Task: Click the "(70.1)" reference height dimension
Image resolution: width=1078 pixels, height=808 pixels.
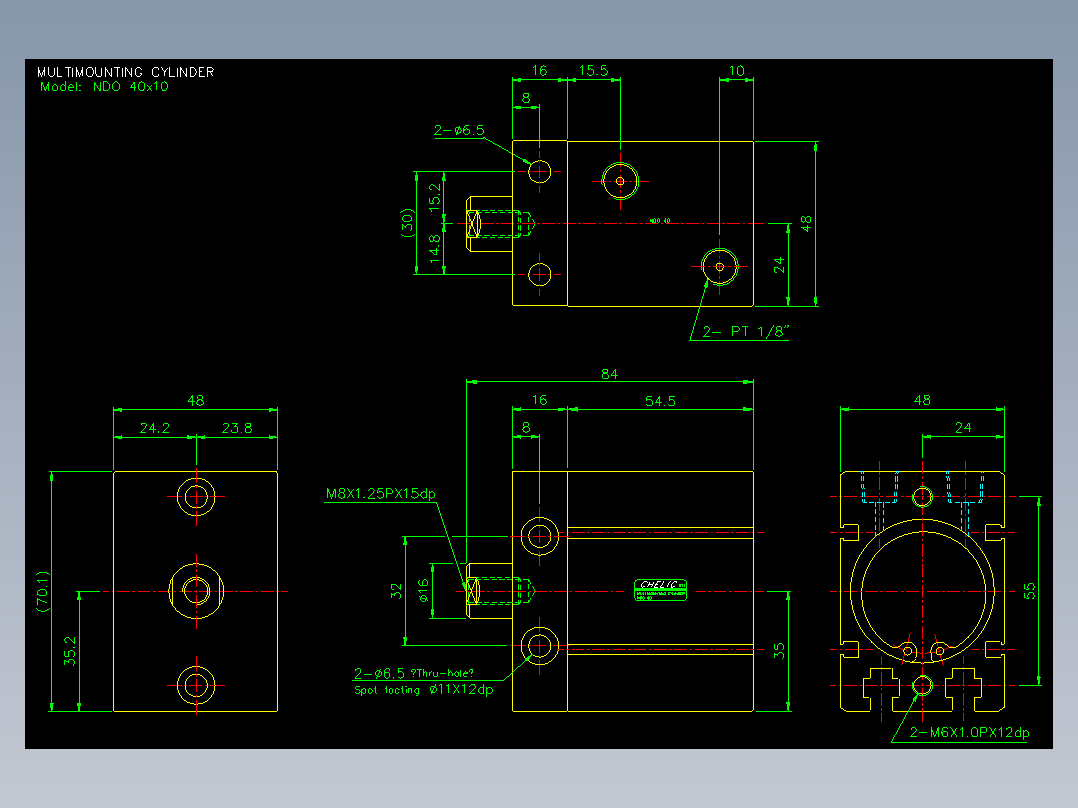Action: click(43, 591)
